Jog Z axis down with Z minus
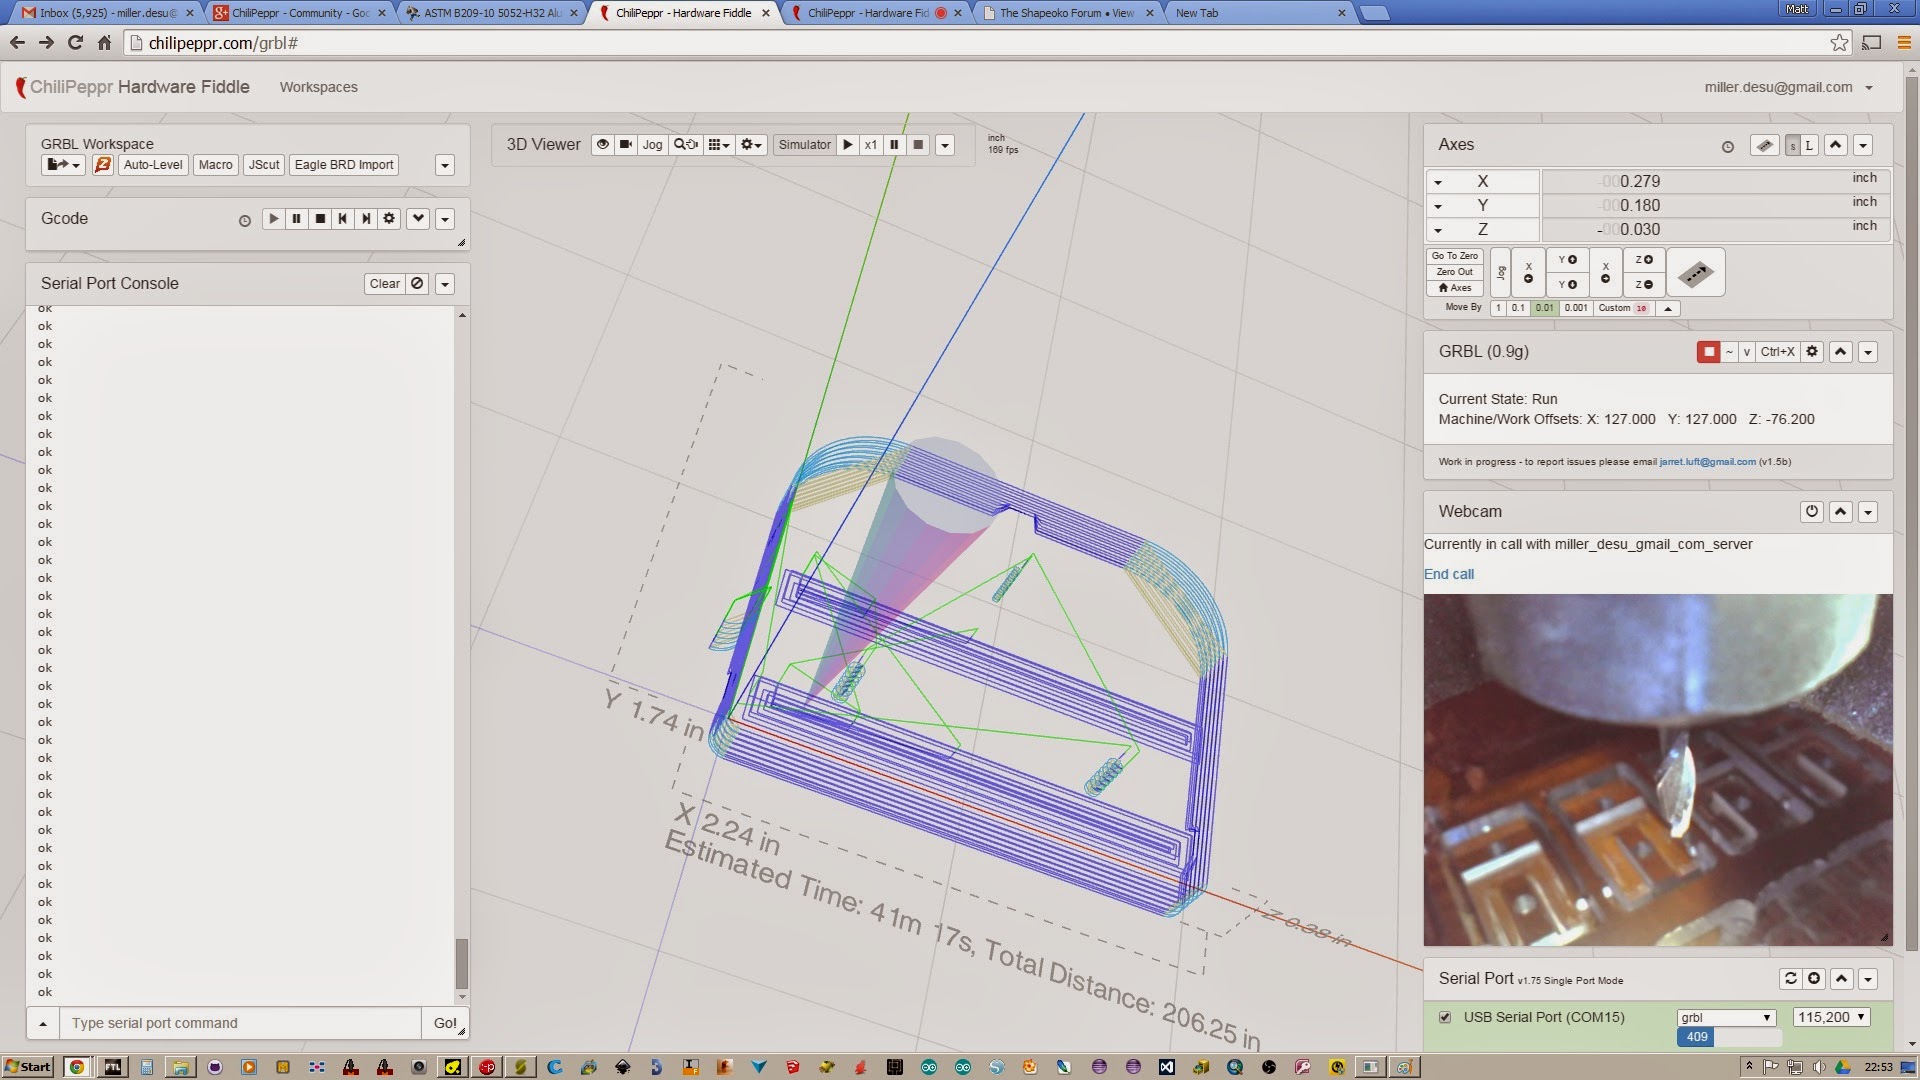 (1643, 284)
